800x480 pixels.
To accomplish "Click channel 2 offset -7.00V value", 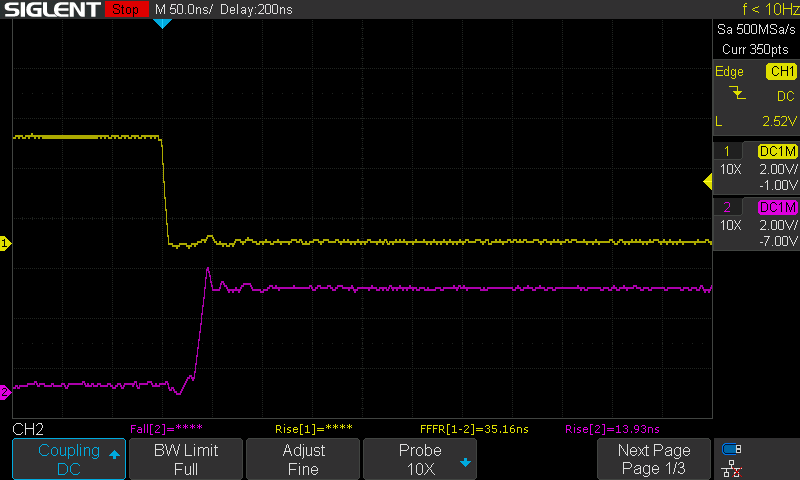I will coord(778,241).
